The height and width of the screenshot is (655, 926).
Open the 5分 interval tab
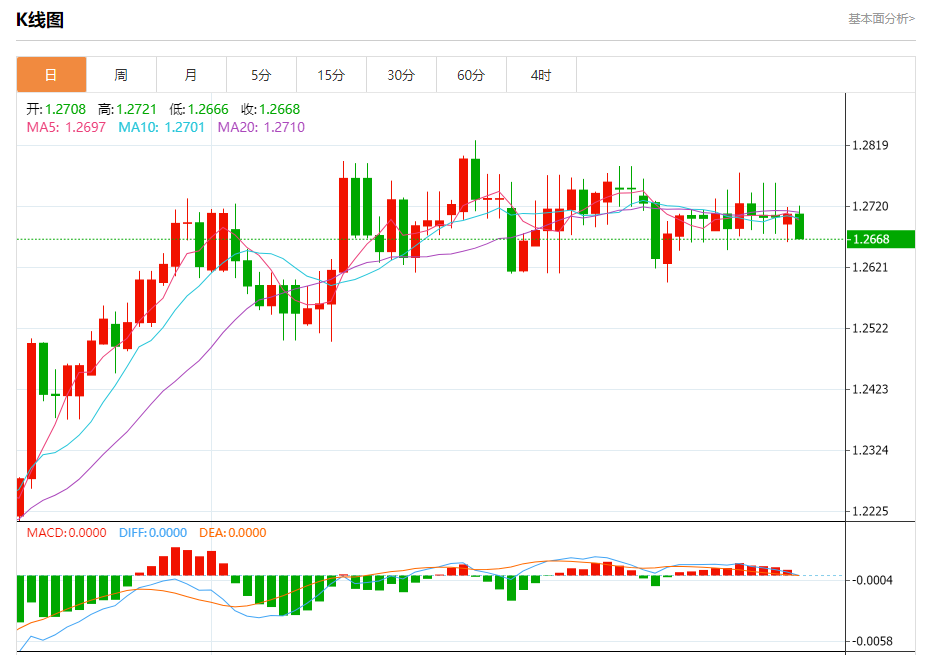pos(261,75)
